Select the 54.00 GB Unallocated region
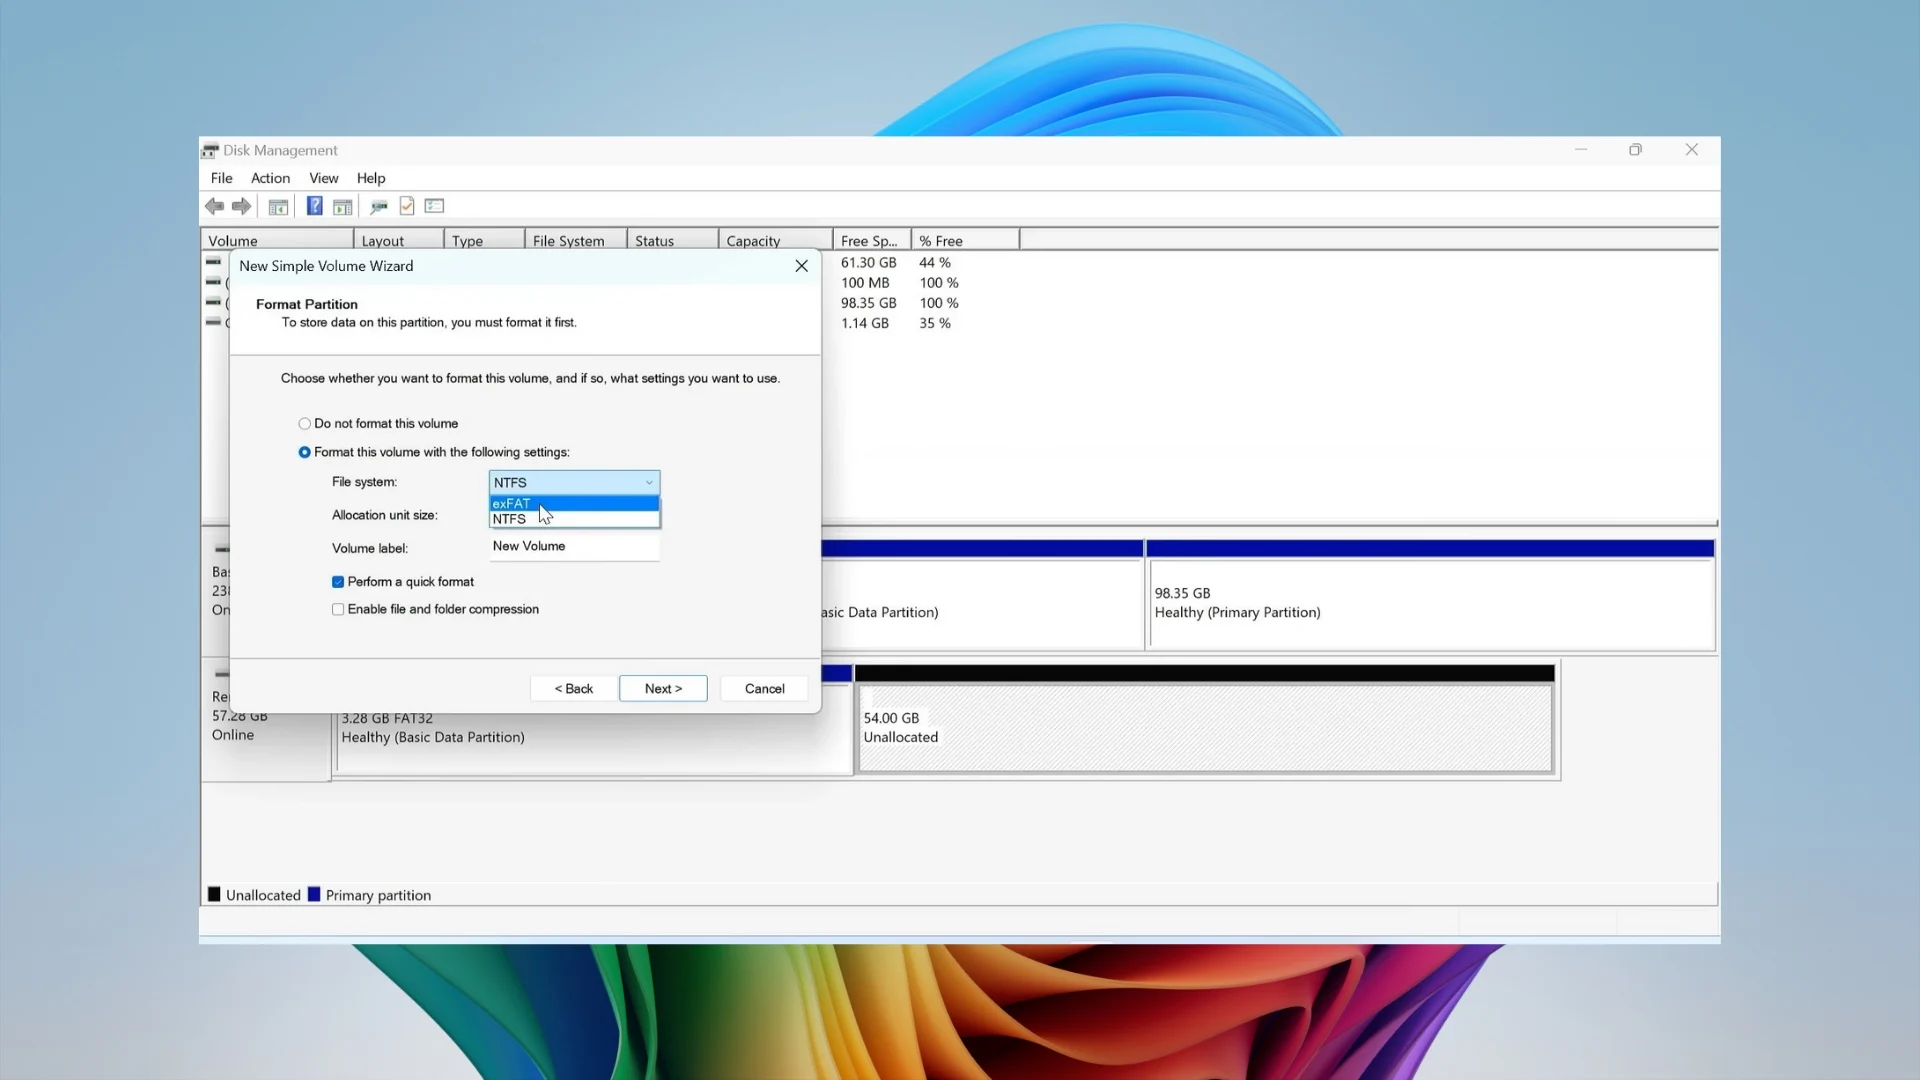Viewport: 1920px width, 1080px height. 1205,727
